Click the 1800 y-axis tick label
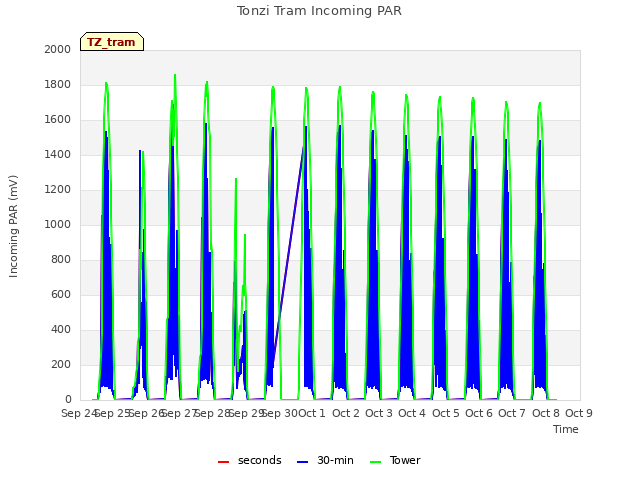 (x=58, y=84)
